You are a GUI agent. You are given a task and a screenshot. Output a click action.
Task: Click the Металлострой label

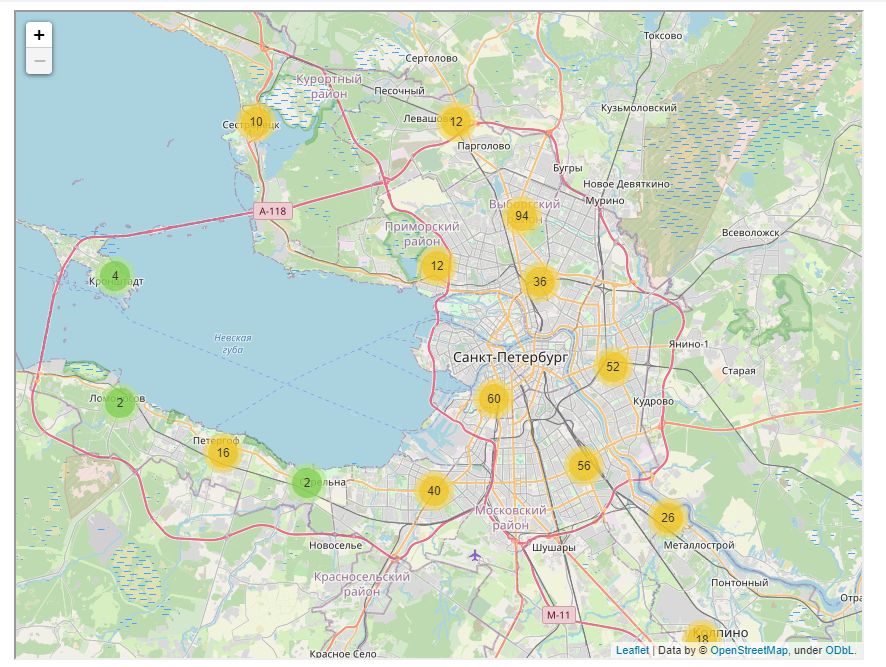pos(699,545)
